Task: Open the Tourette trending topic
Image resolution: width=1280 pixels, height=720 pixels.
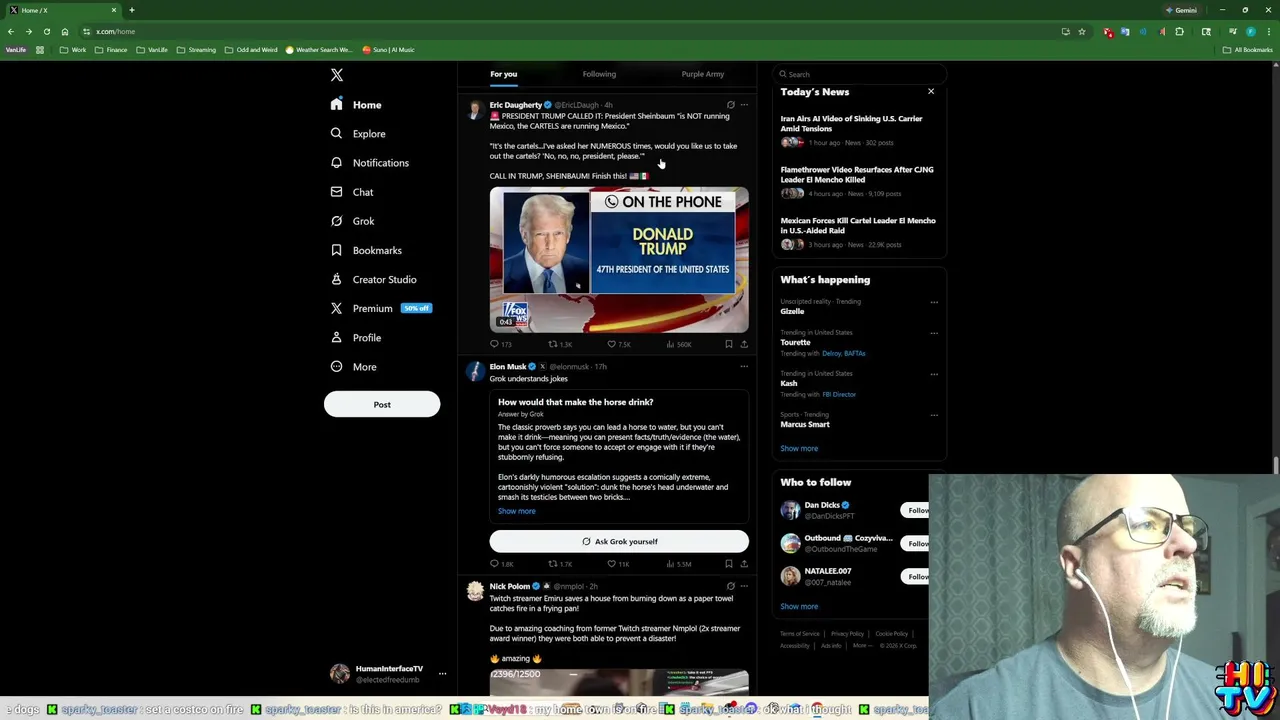Action: [x=795, y=343]
